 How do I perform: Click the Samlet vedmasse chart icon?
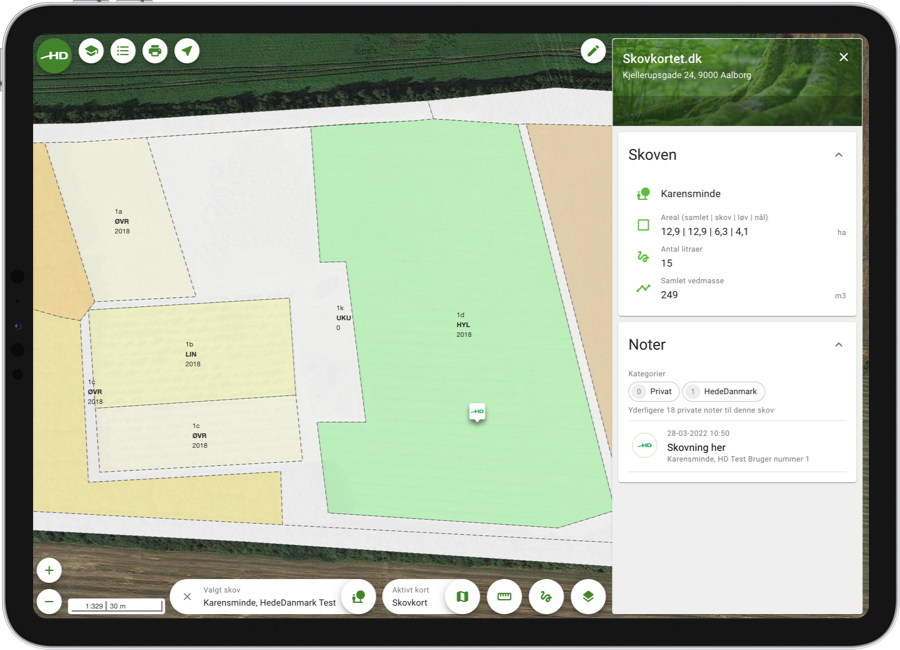point(643,288)
